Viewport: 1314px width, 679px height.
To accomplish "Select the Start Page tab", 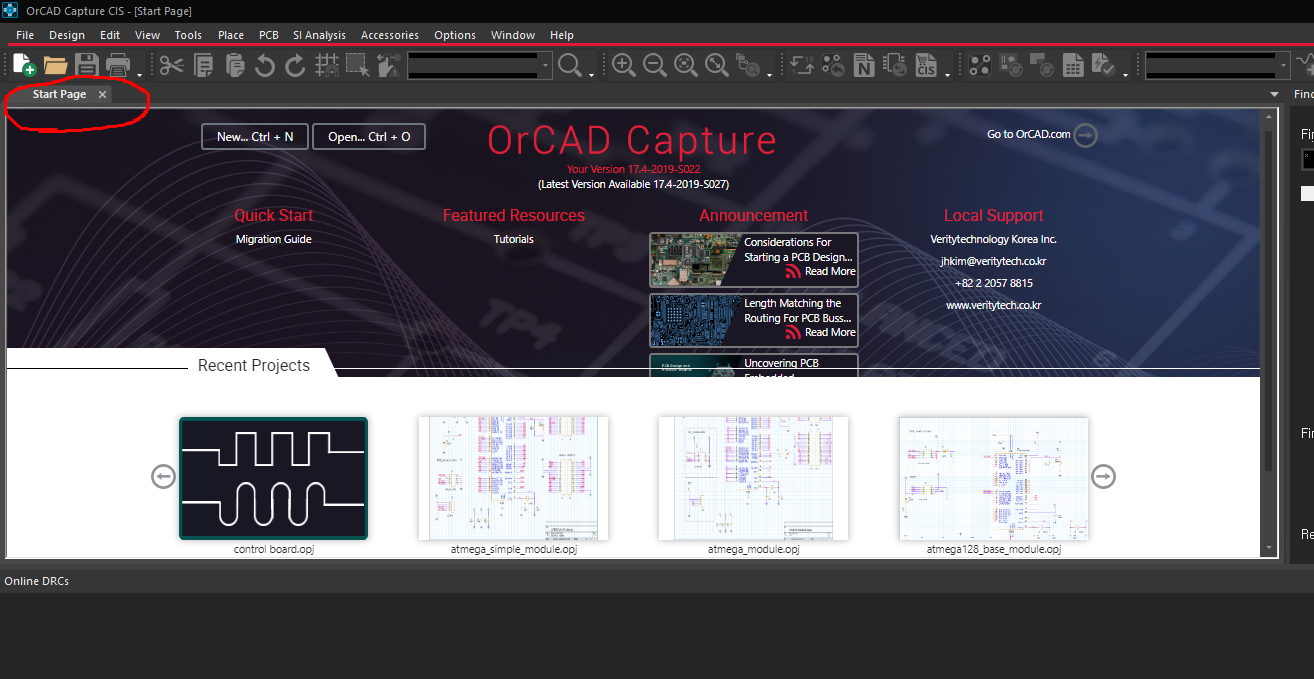I will (x=59, y=94).
